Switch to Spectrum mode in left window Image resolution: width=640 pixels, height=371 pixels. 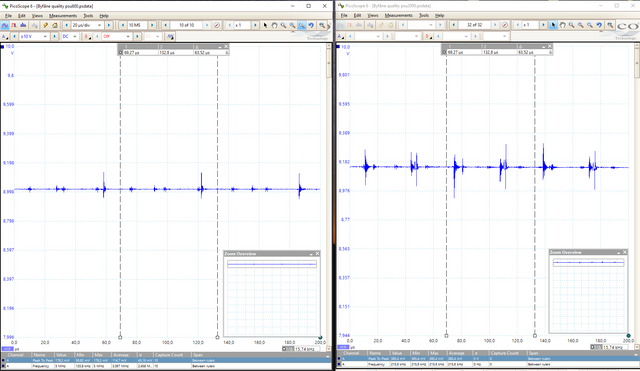point(23,25)
